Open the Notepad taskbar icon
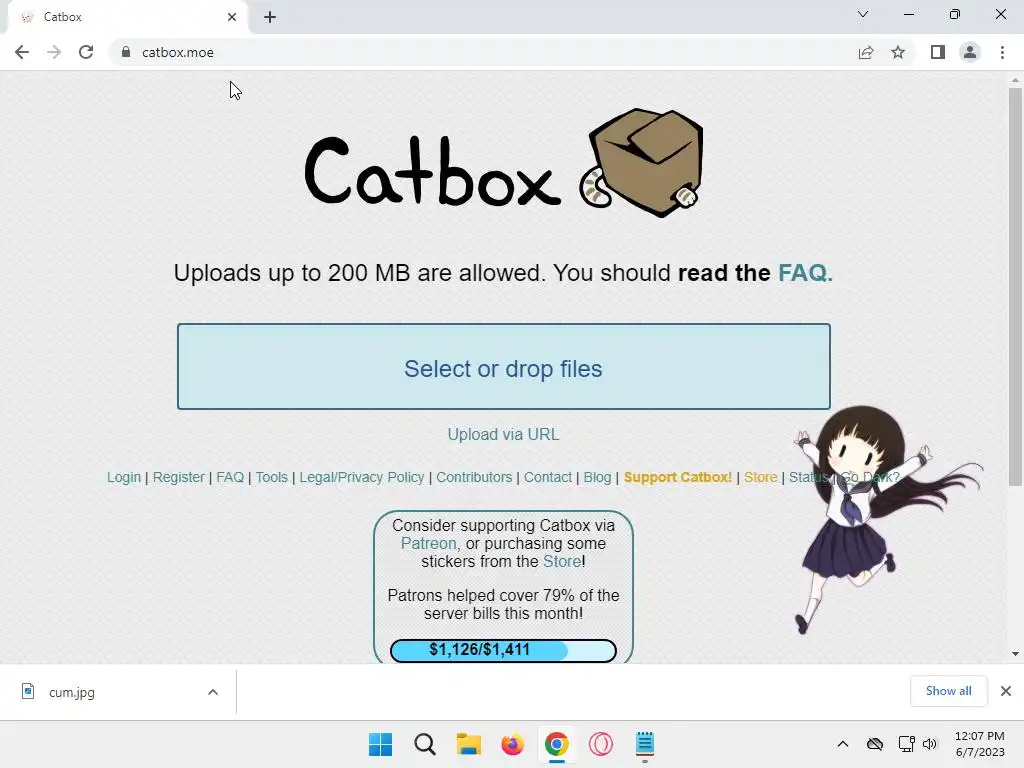Viewport: 1024px width, 768px height. pyautogui.click(x=645, y=744)
